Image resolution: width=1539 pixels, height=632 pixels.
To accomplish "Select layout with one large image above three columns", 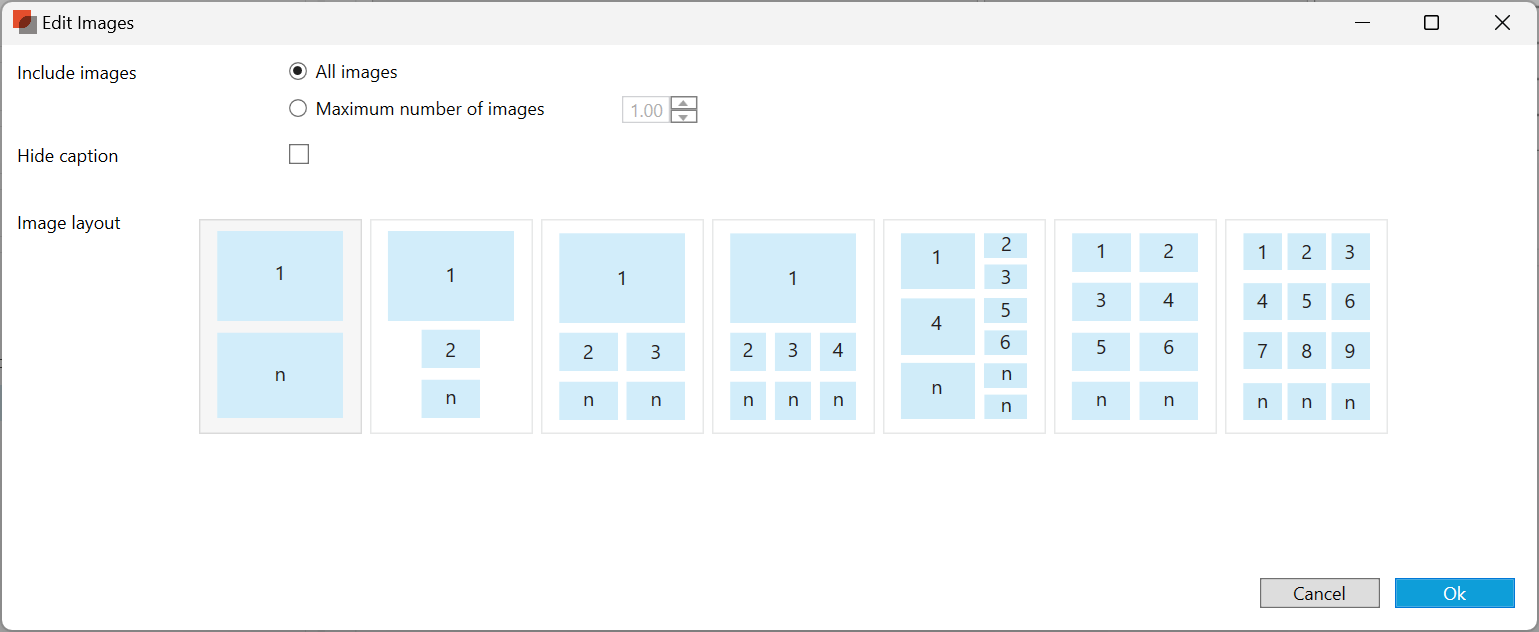I will (x=793, y=326).
